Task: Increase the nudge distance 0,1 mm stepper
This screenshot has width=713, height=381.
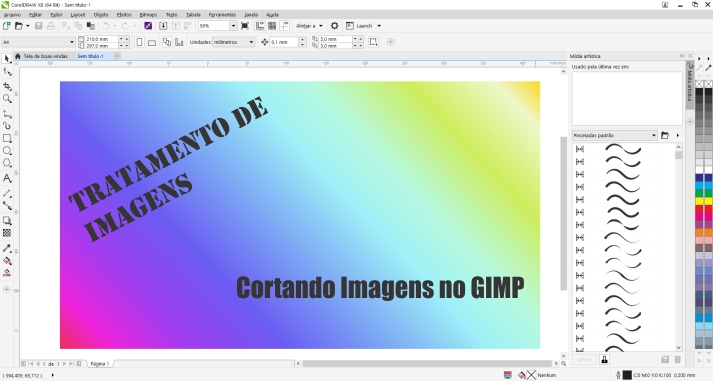Action: tap(302, 40)
